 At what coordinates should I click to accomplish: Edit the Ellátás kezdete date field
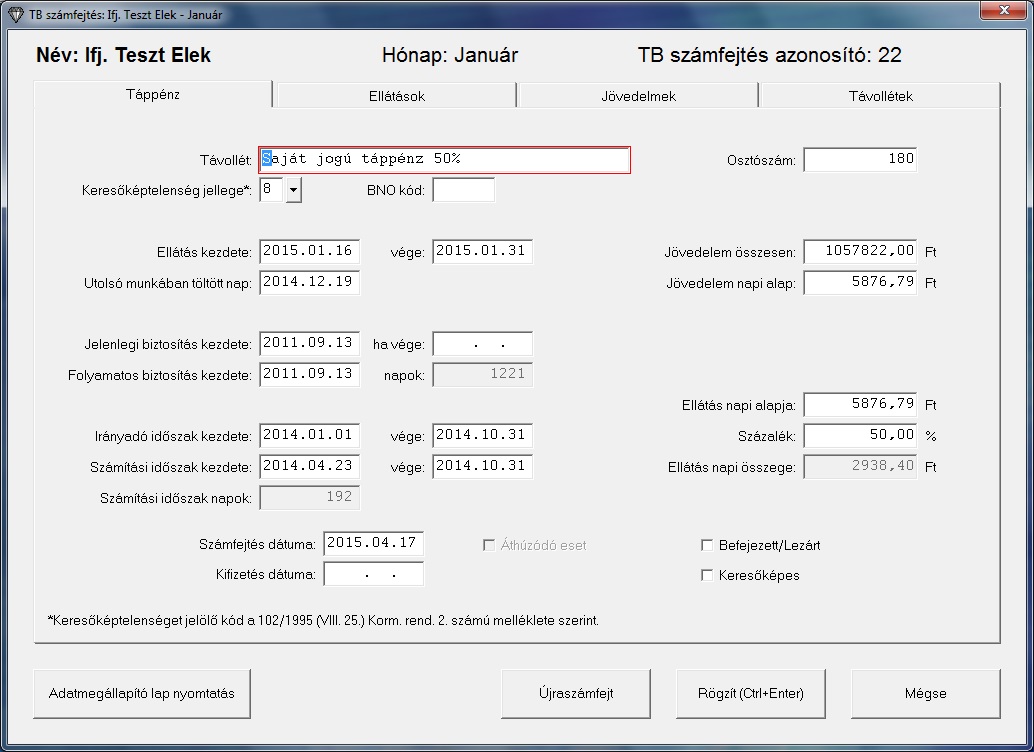point(309,252)
